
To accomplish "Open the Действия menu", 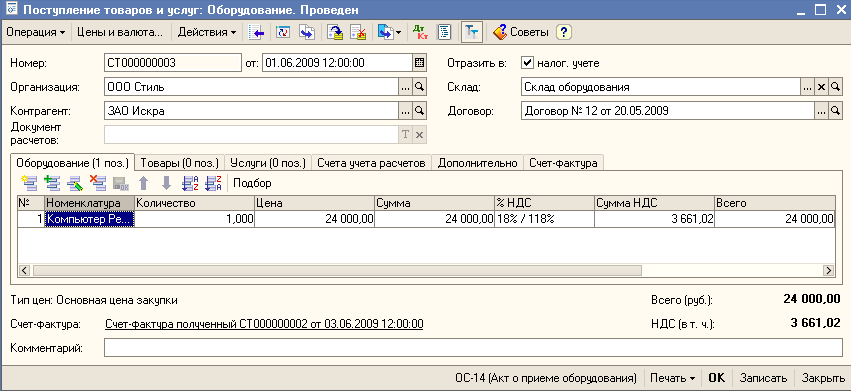I will coord(207,32).
